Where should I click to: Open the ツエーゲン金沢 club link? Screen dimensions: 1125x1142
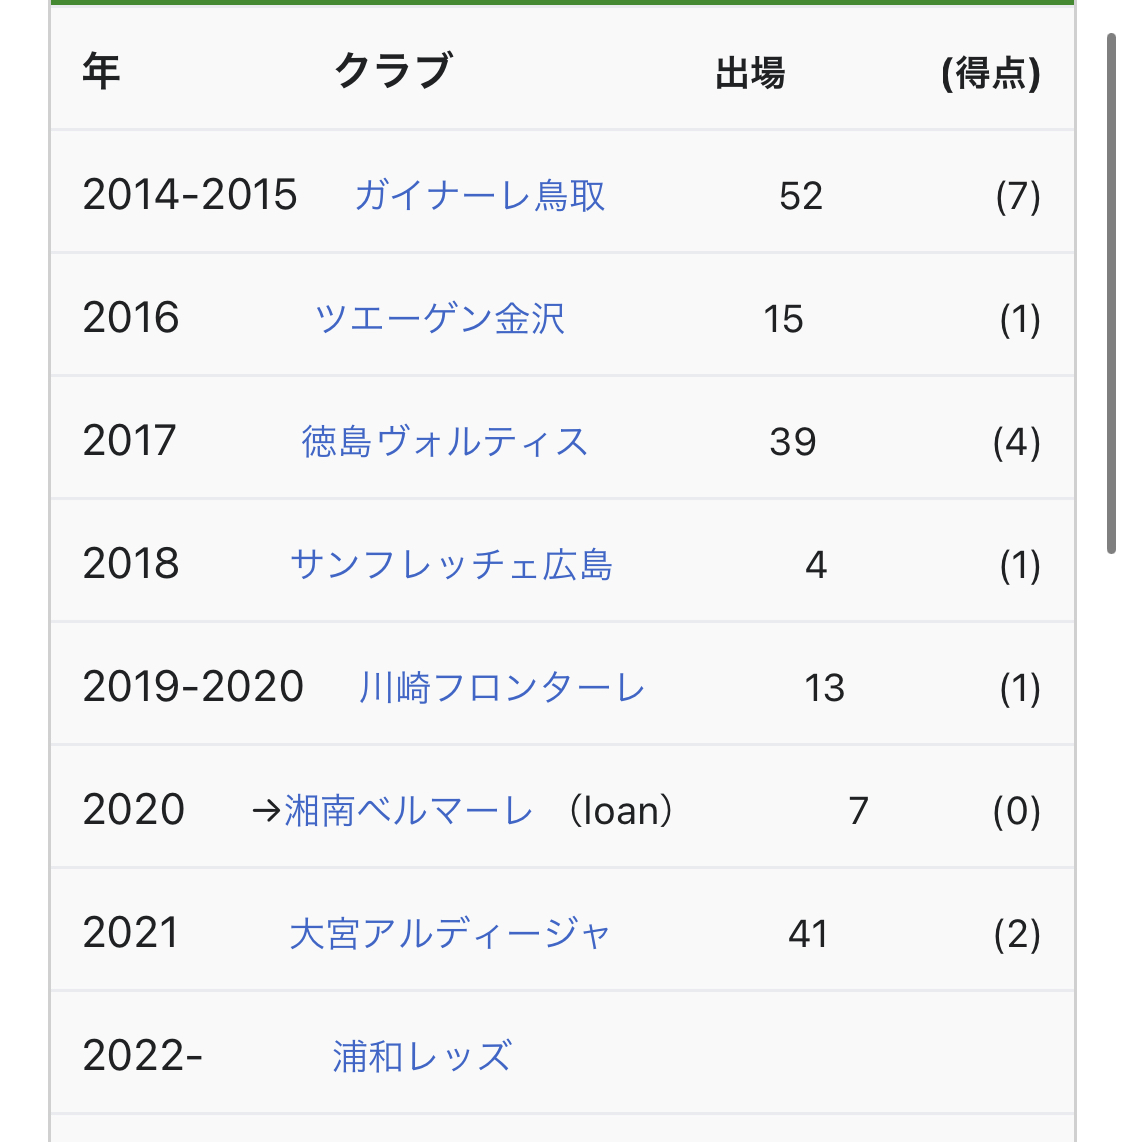point(439,319)
